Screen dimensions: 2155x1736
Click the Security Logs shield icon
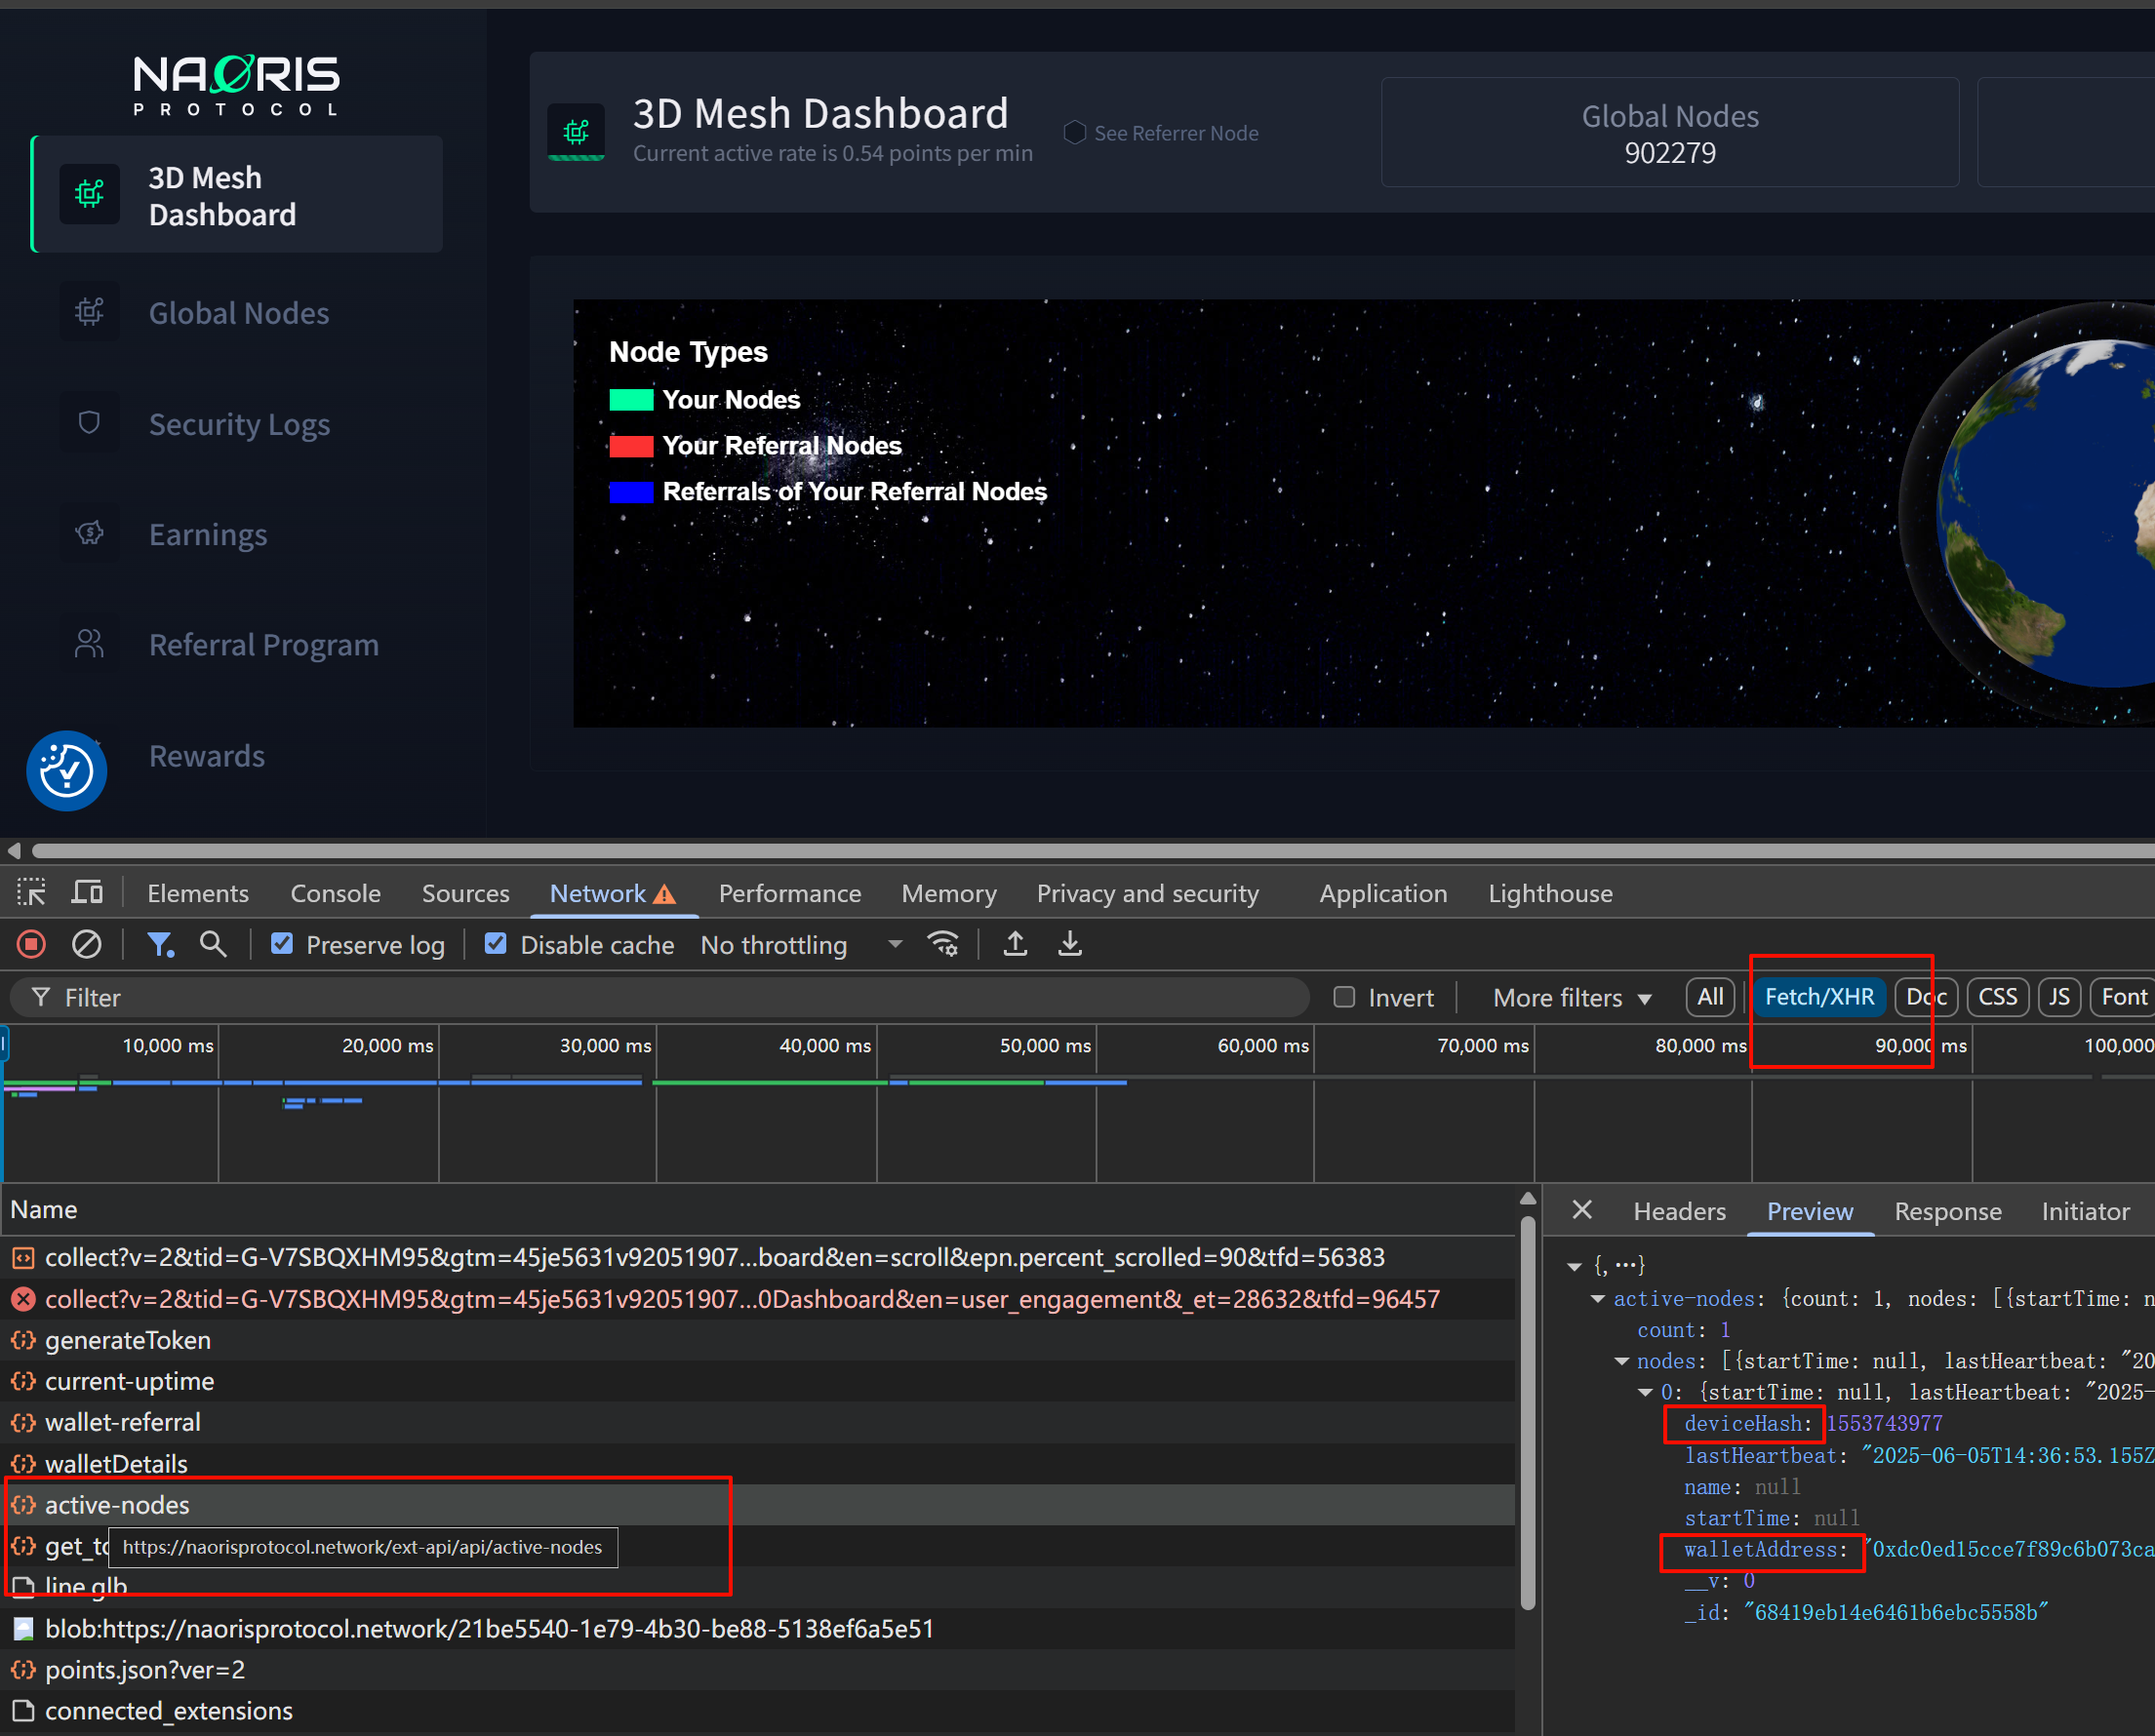pyautogui.click(x=90, y=423)
